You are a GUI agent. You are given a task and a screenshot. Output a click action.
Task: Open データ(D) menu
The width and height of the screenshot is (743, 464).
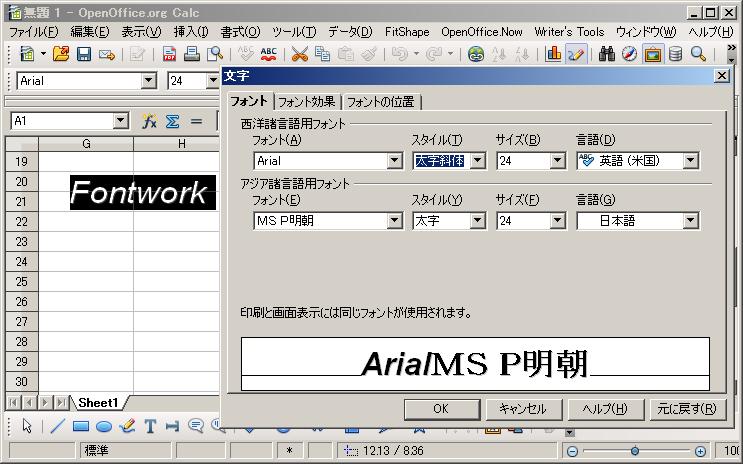tap(350, 32)
